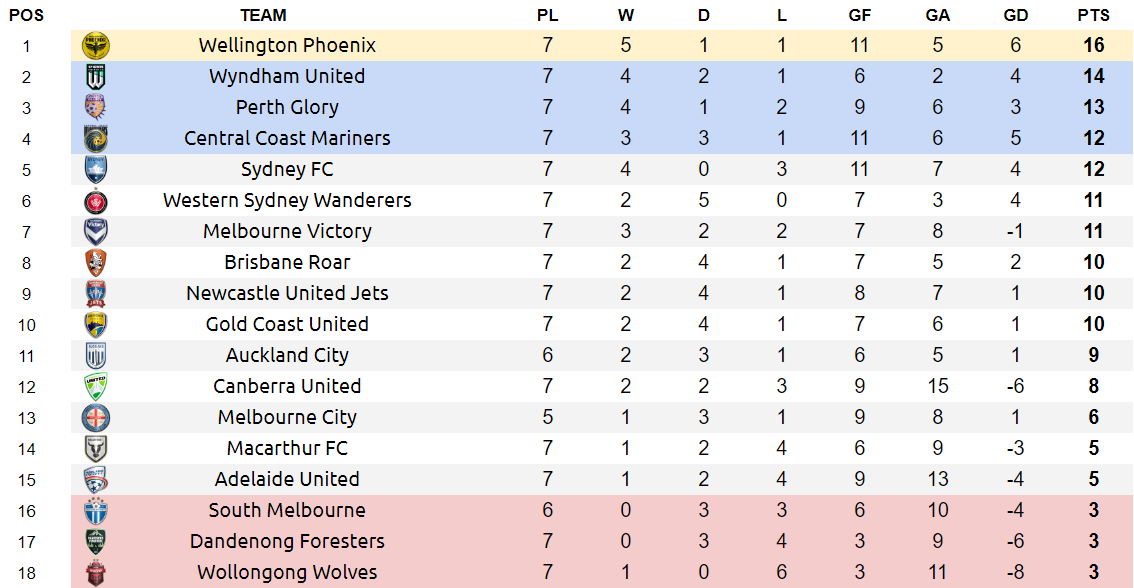Image resolution: width=1134 pixels, height=588 pixels.
Task: Click the Wyndham United club badge
Action: [96, 77]
